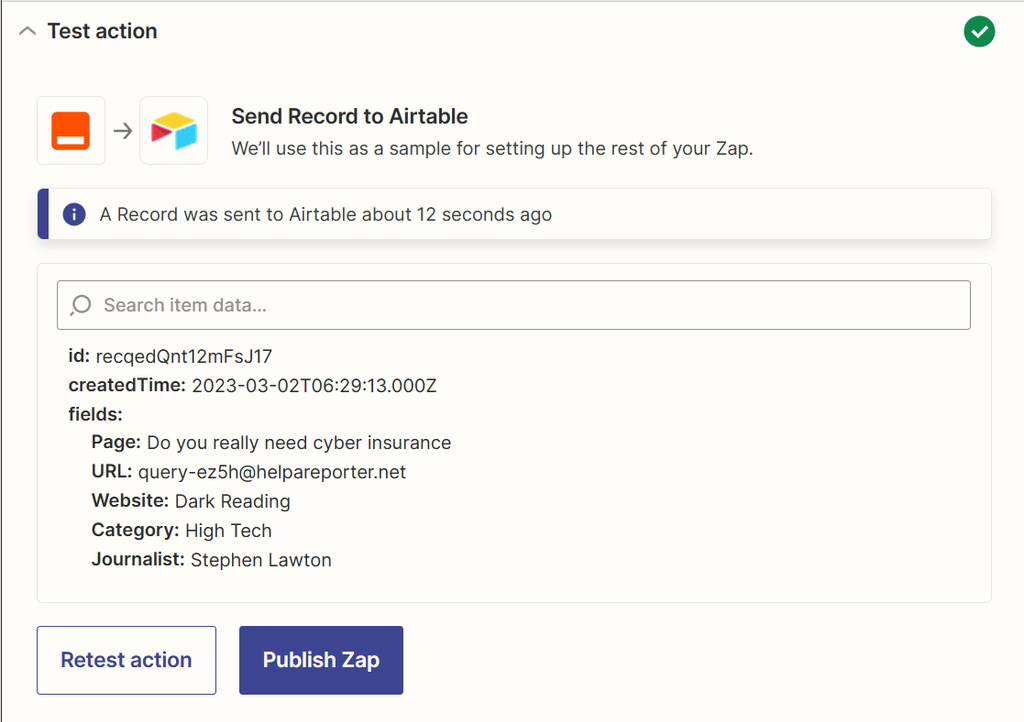1024x722 pixels.
Task: Click the arrow between app icons
Action: 122,130
